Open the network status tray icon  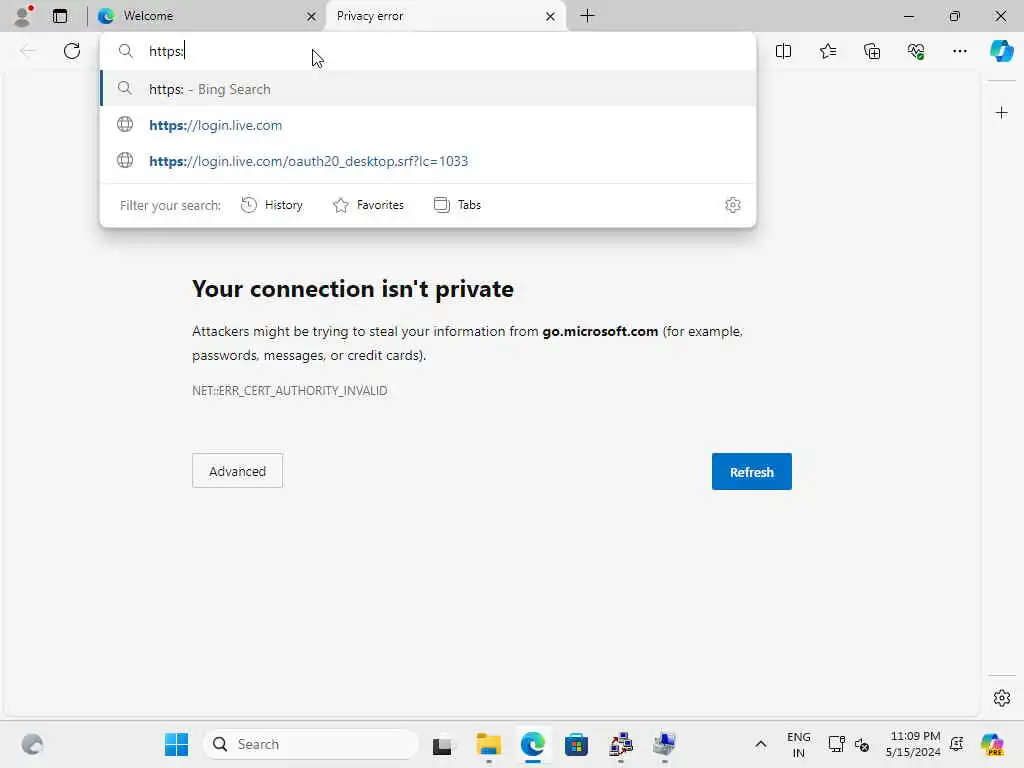point(837,744)
